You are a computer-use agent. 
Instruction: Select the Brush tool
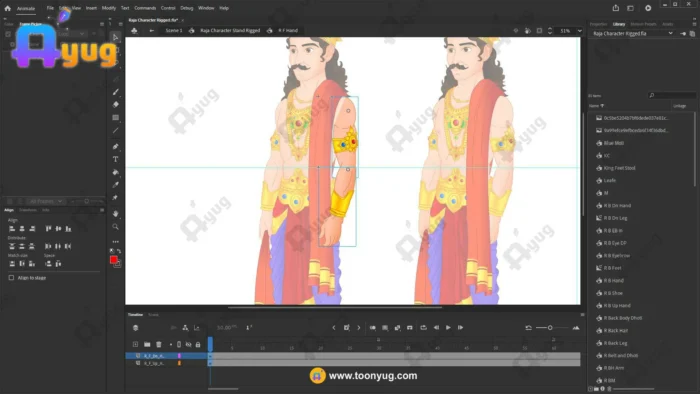click(116, 92)
